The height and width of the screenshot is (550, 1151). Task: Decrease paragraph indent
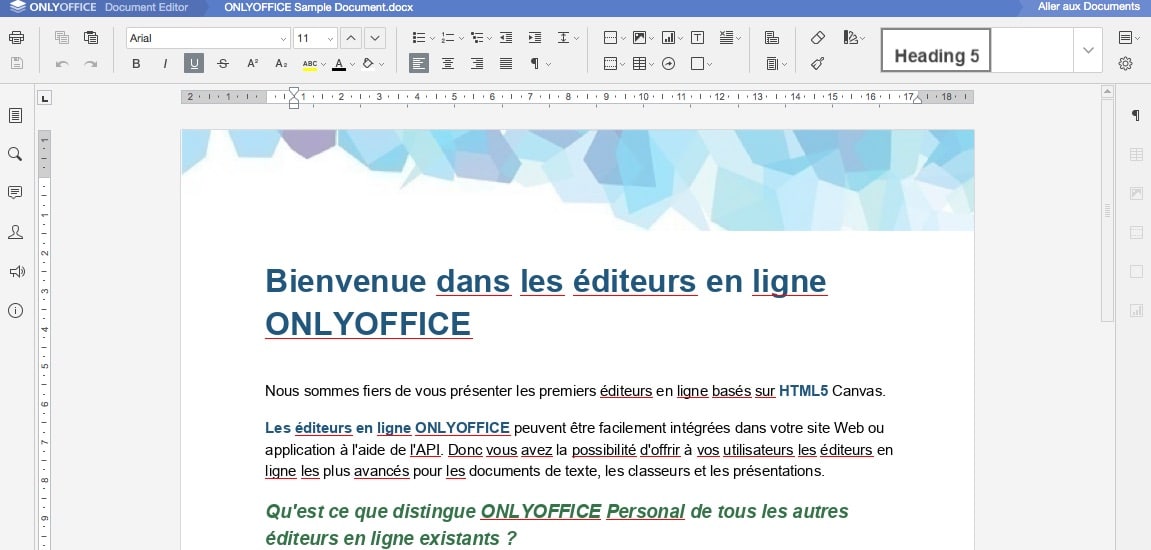pyautogui.click(x=506, y=37)
